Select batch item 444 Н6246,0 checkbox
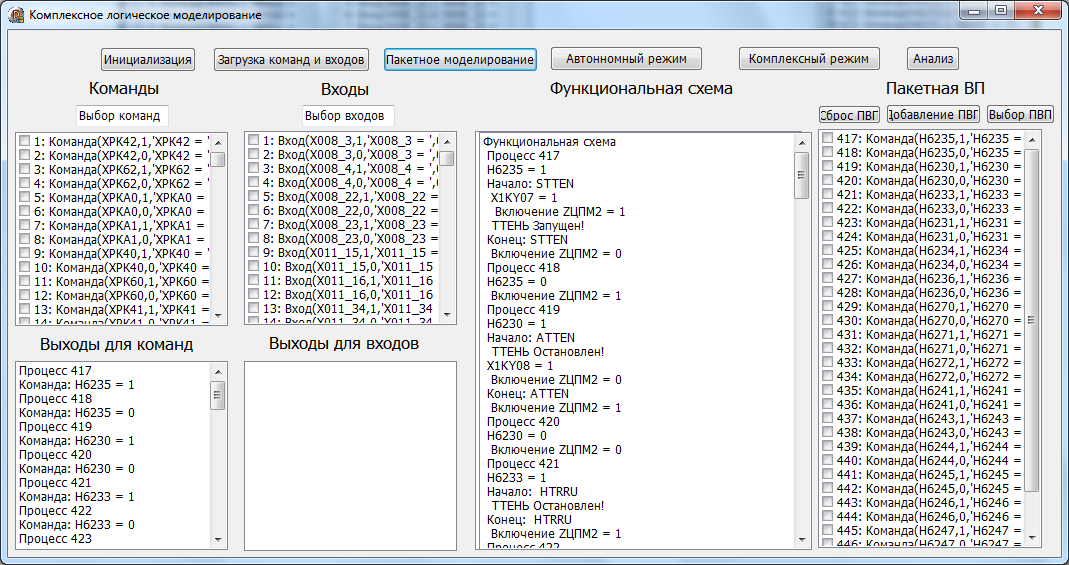This screenshot has height=565, width=1069. click(828, 517)
